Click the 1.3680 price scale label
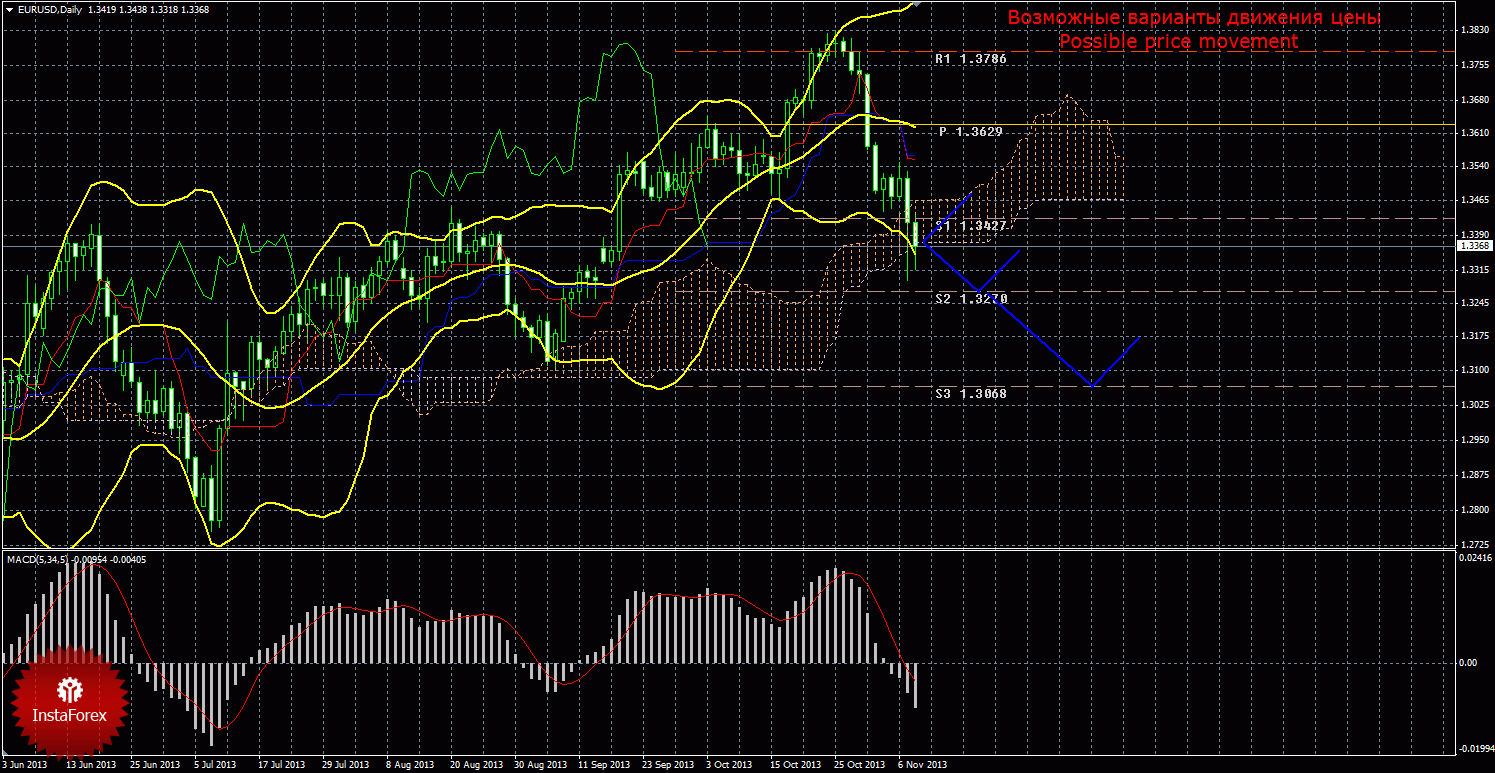The image size is (1495, 773). 1475,99
